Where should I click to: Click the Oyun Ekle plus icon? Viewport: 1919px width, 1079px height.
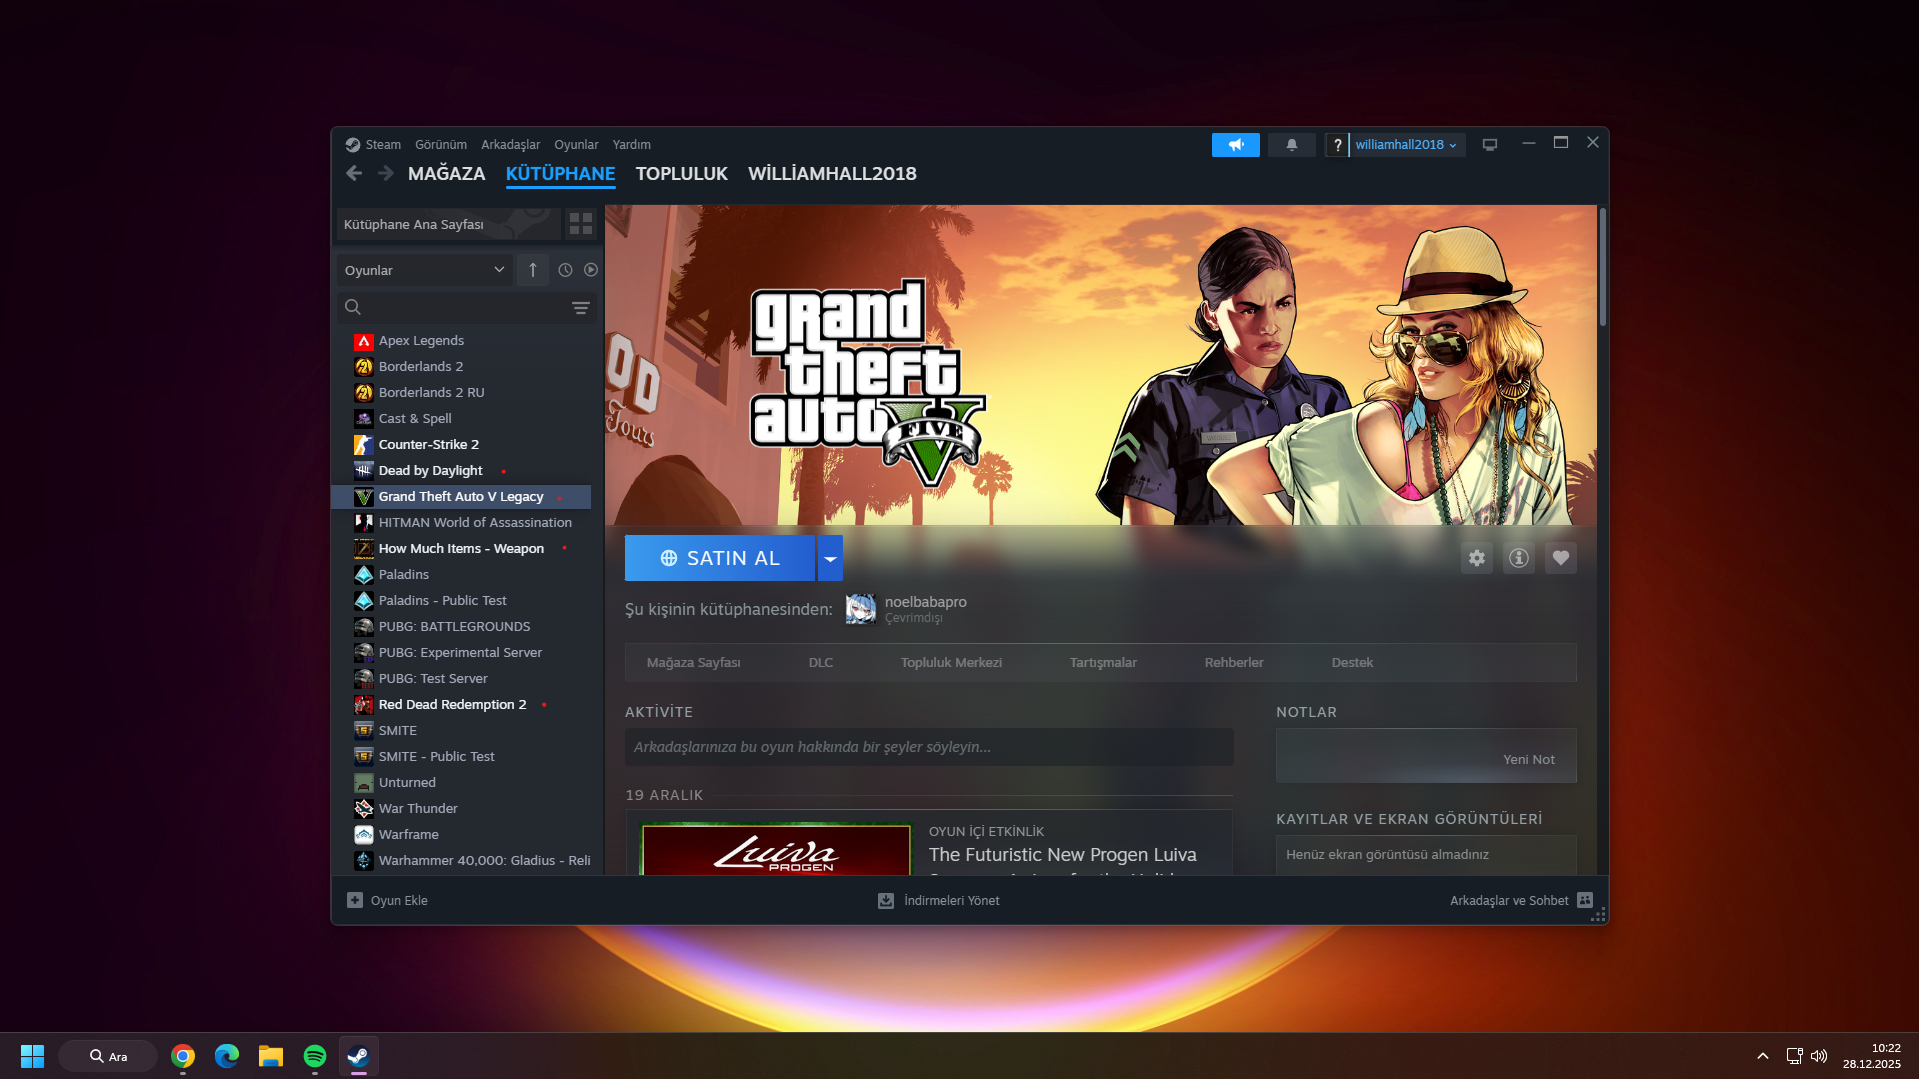tap(355, 900)
